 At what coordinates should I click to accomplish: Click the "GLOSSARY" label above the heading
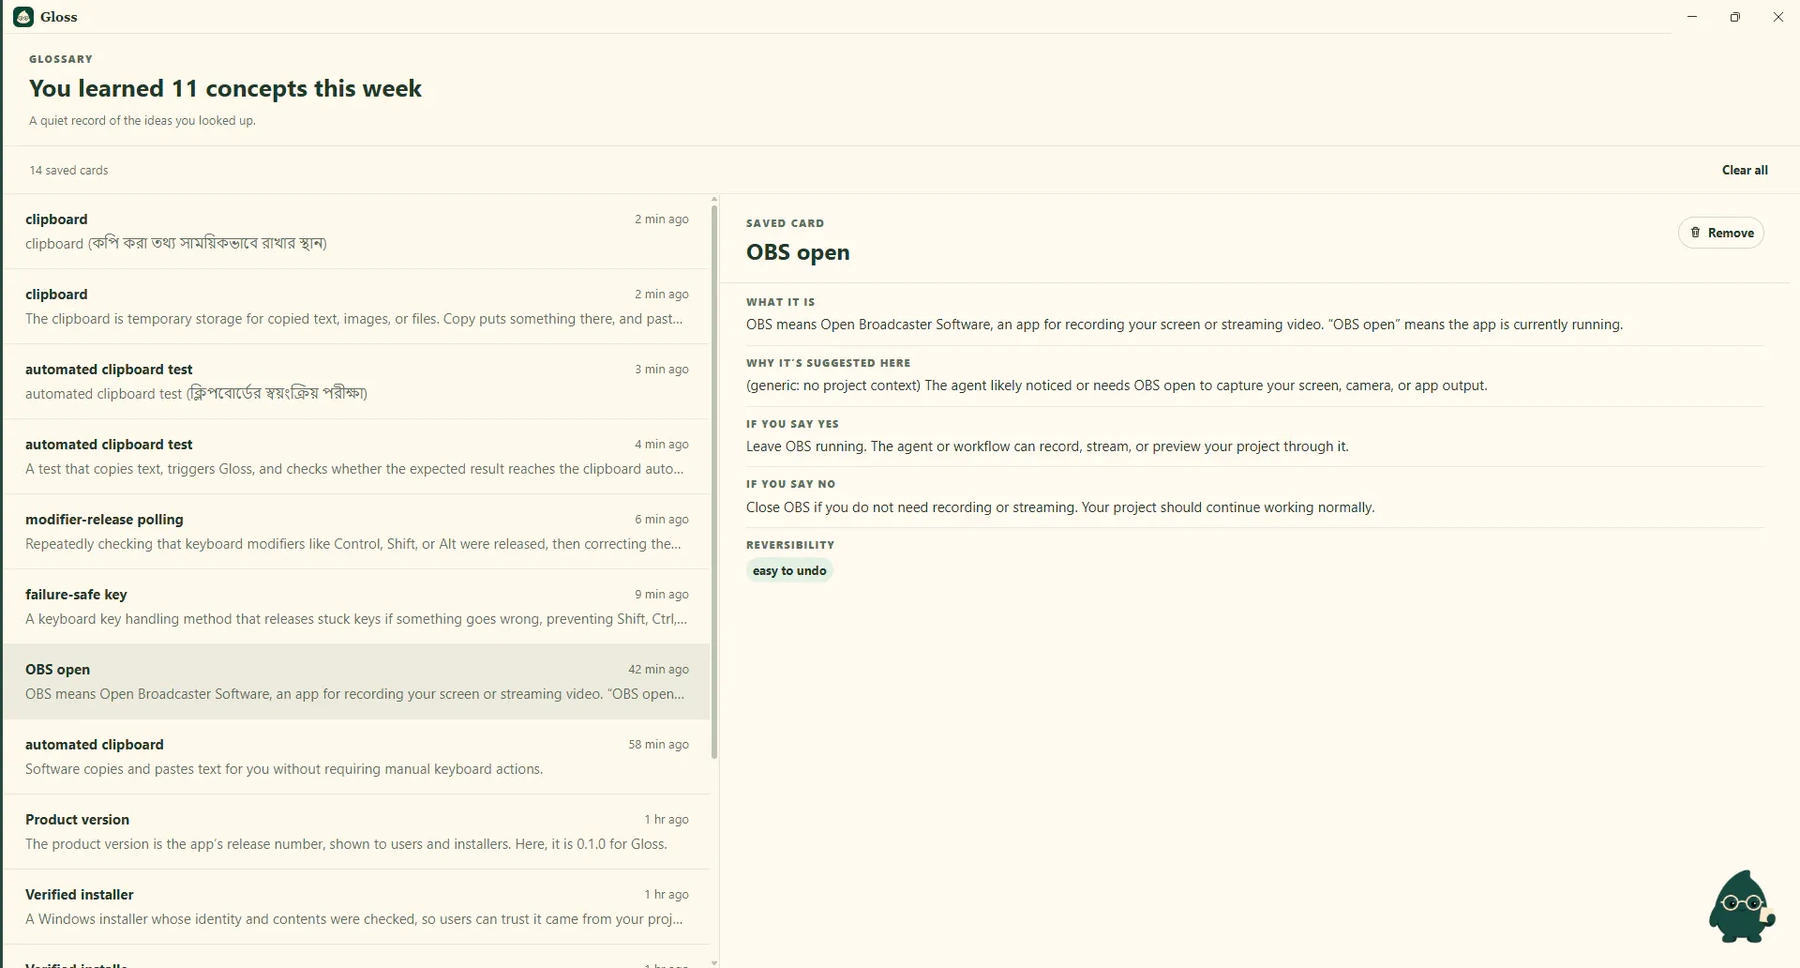(61, 59)
